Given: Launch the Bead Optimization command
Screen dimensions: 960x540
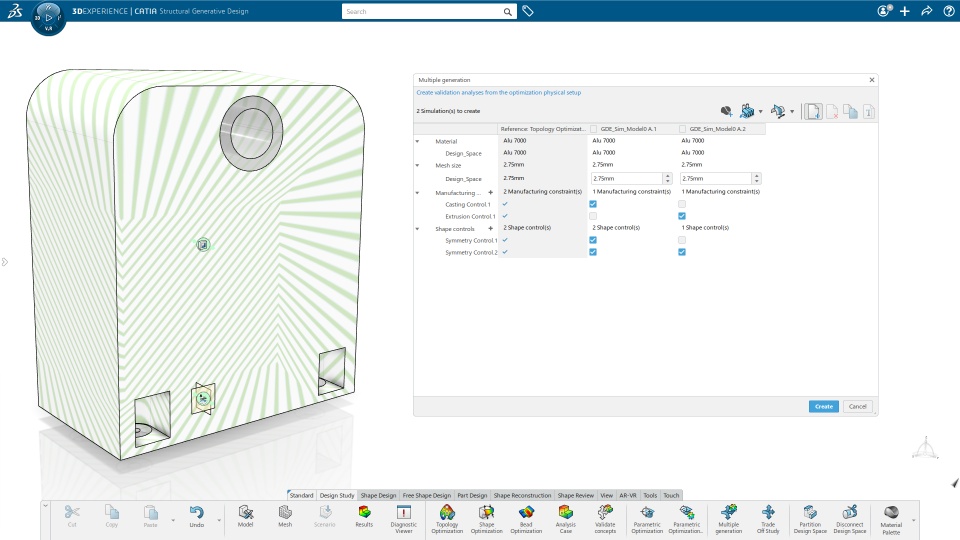Looking at the screenshot, I should [x=526, y=519].
